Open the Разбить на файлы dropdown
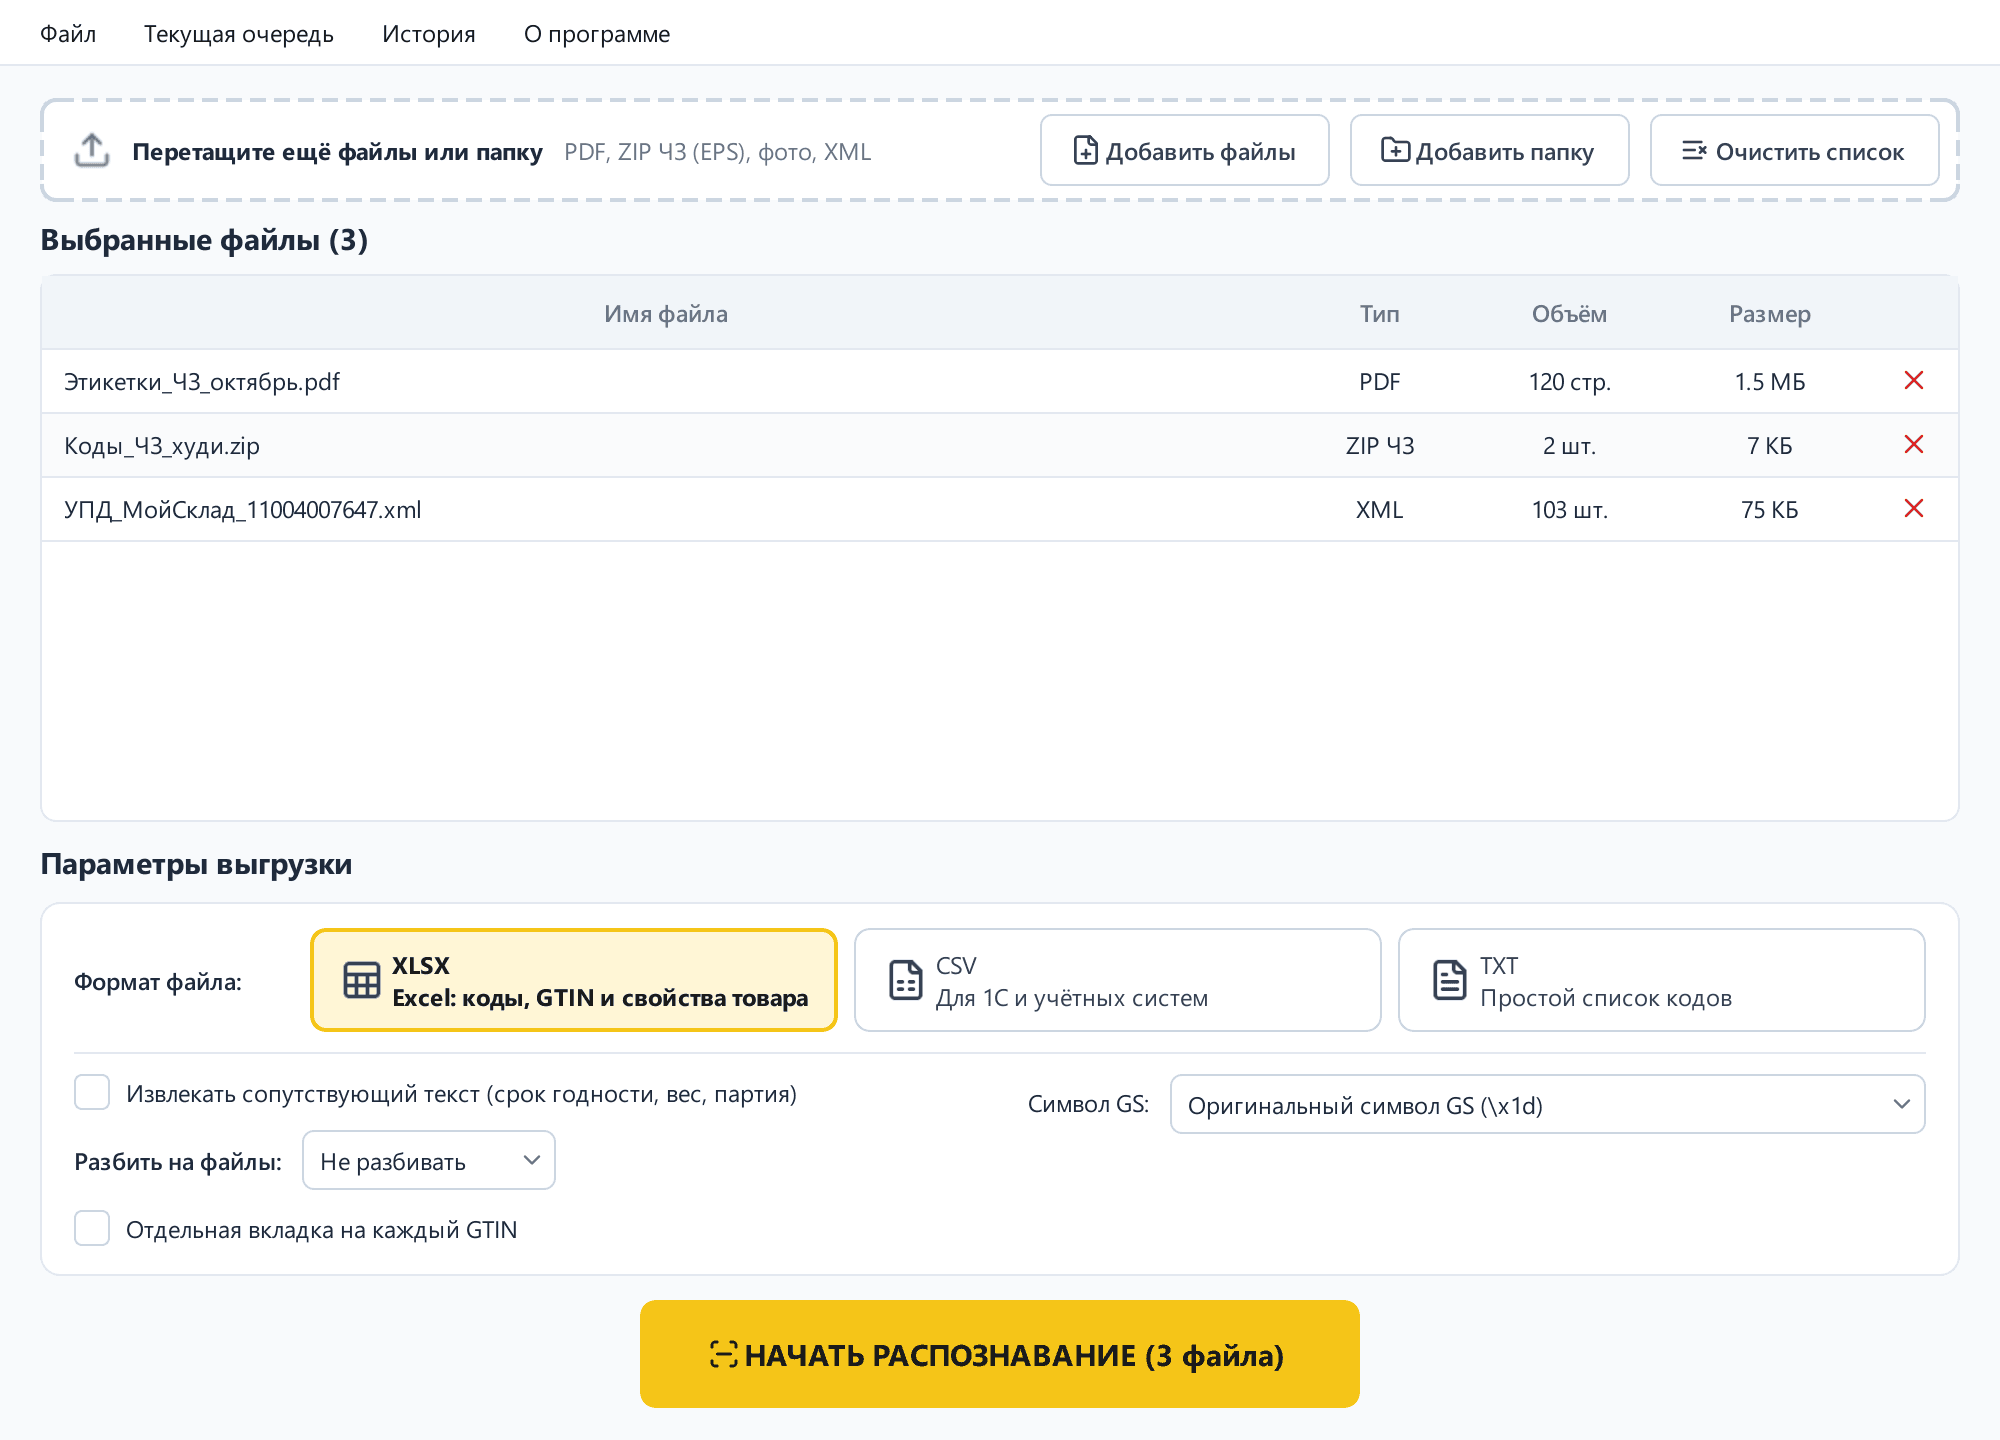This screenshot has width=2000, height=1440. click(x=429, y=1160)
